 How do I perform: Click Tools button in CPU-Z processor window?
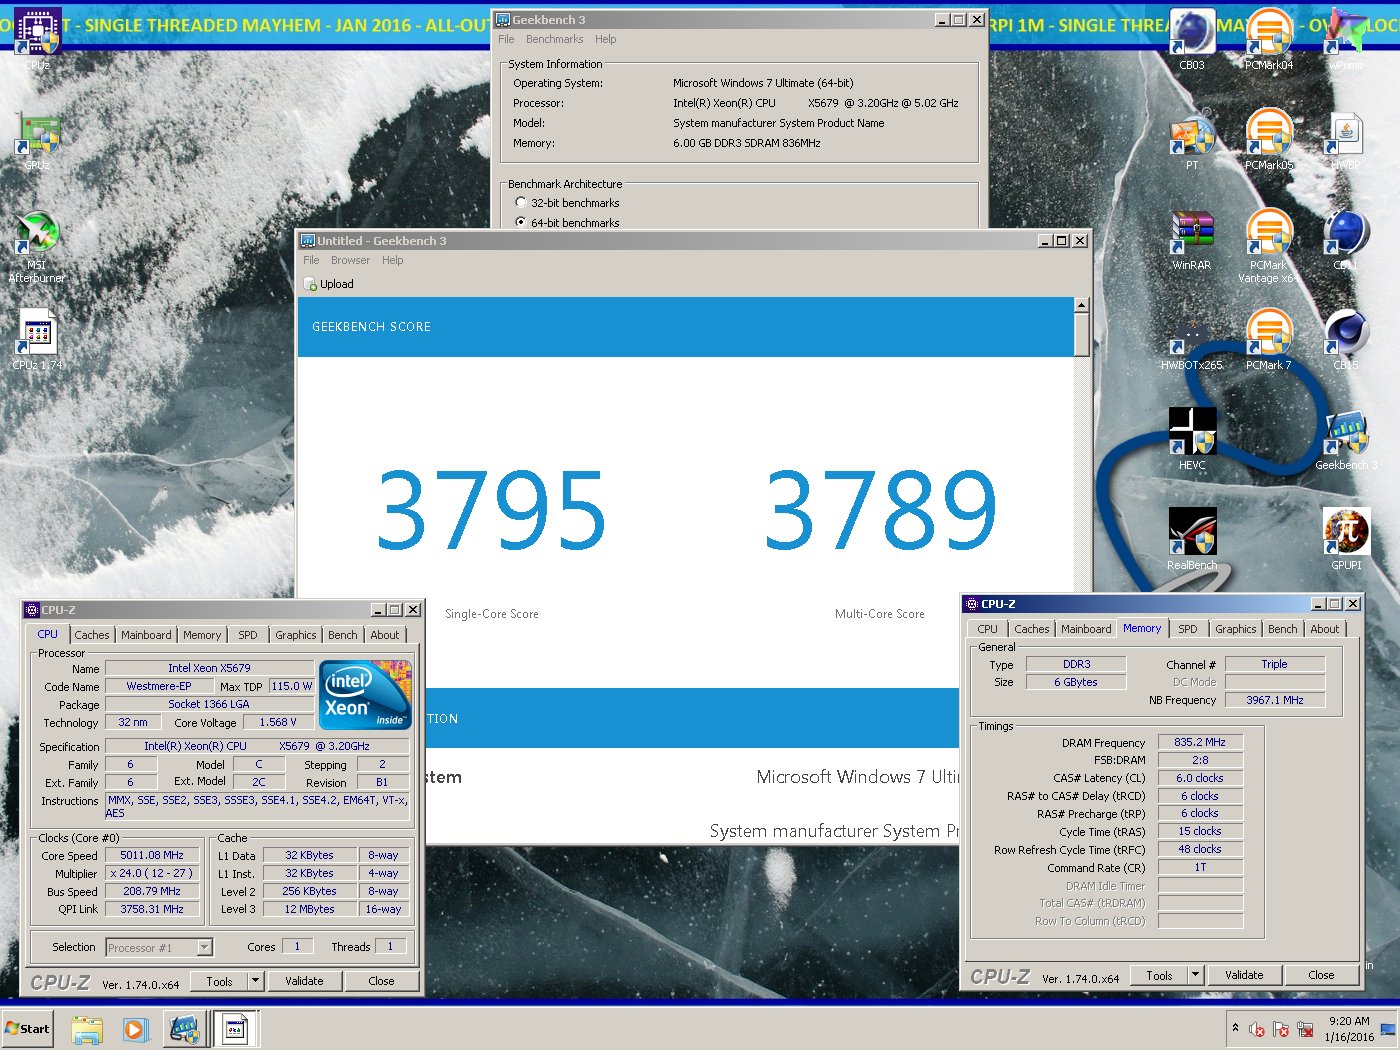(219, 981)
